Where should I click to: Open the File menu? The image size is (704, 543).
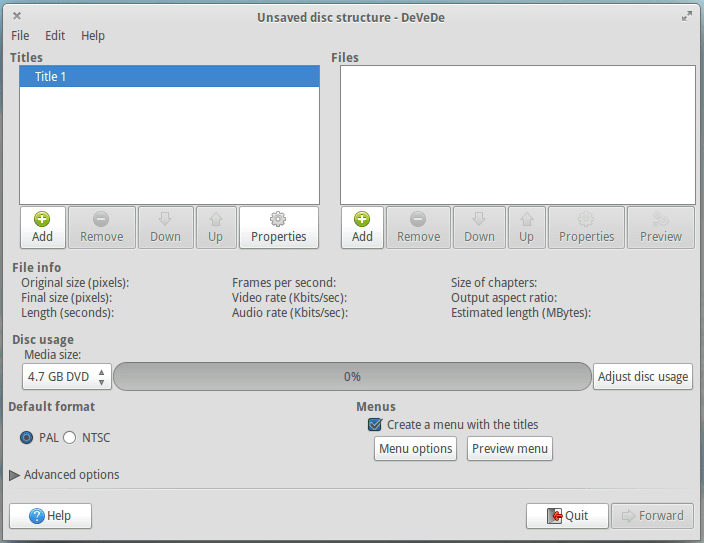coord(20,35)
